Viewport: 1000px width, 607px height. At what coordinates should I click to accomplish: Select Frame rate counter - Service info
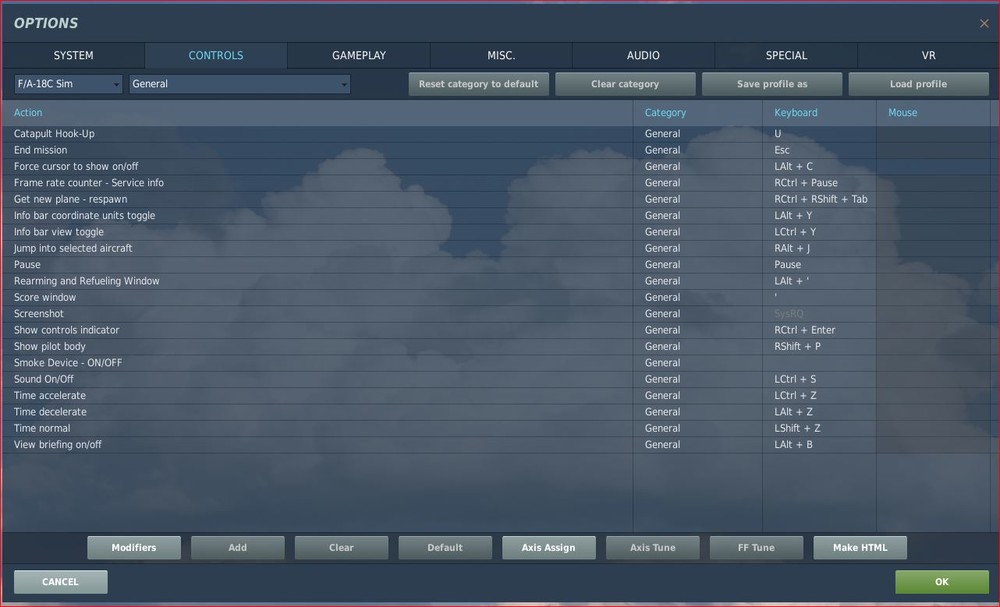[x=317, y=183]
